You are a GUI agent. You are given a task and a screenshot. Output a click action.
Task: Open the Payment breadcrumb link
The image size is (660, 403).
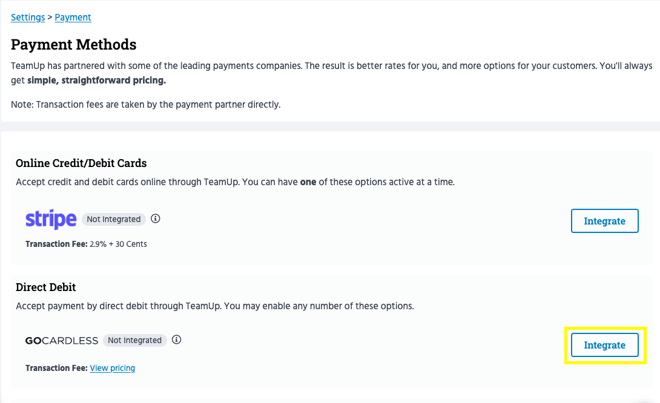coord(73,17)
